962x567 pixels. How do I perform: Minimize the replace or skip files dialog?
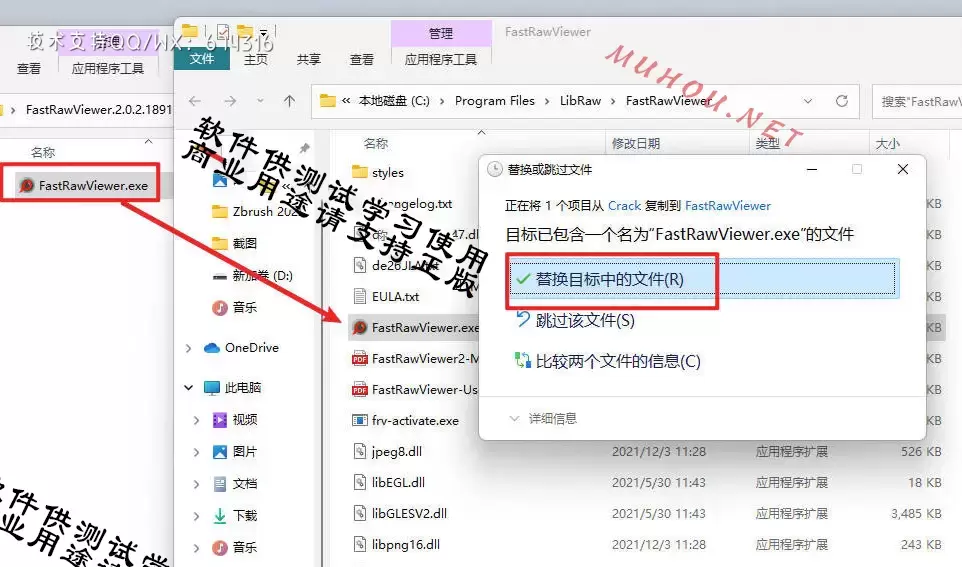812,169
